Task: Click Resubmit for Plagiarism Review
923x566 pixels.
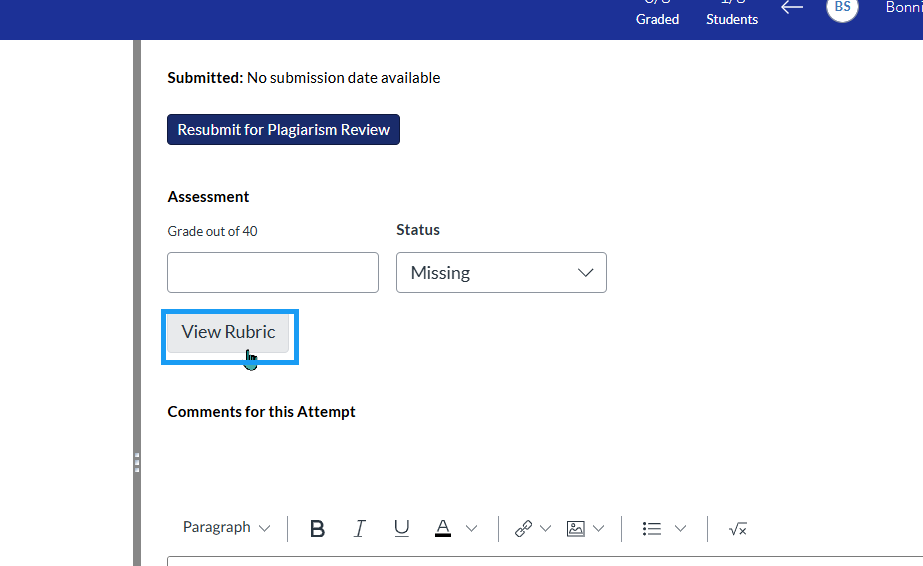Action: tap(283, 129)
